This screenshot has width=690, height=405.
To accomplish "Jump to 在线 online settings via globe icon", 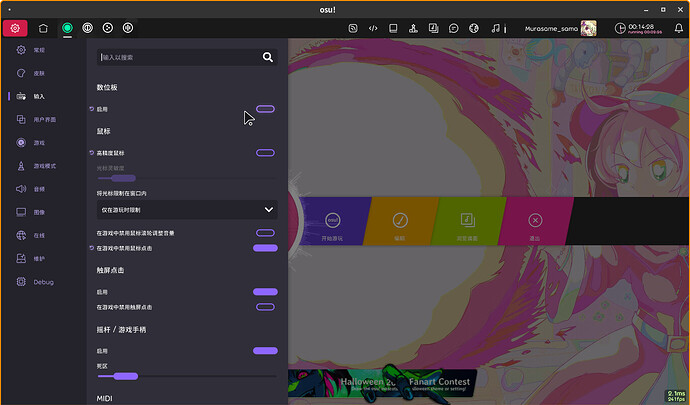I will (x=21, y=236).
